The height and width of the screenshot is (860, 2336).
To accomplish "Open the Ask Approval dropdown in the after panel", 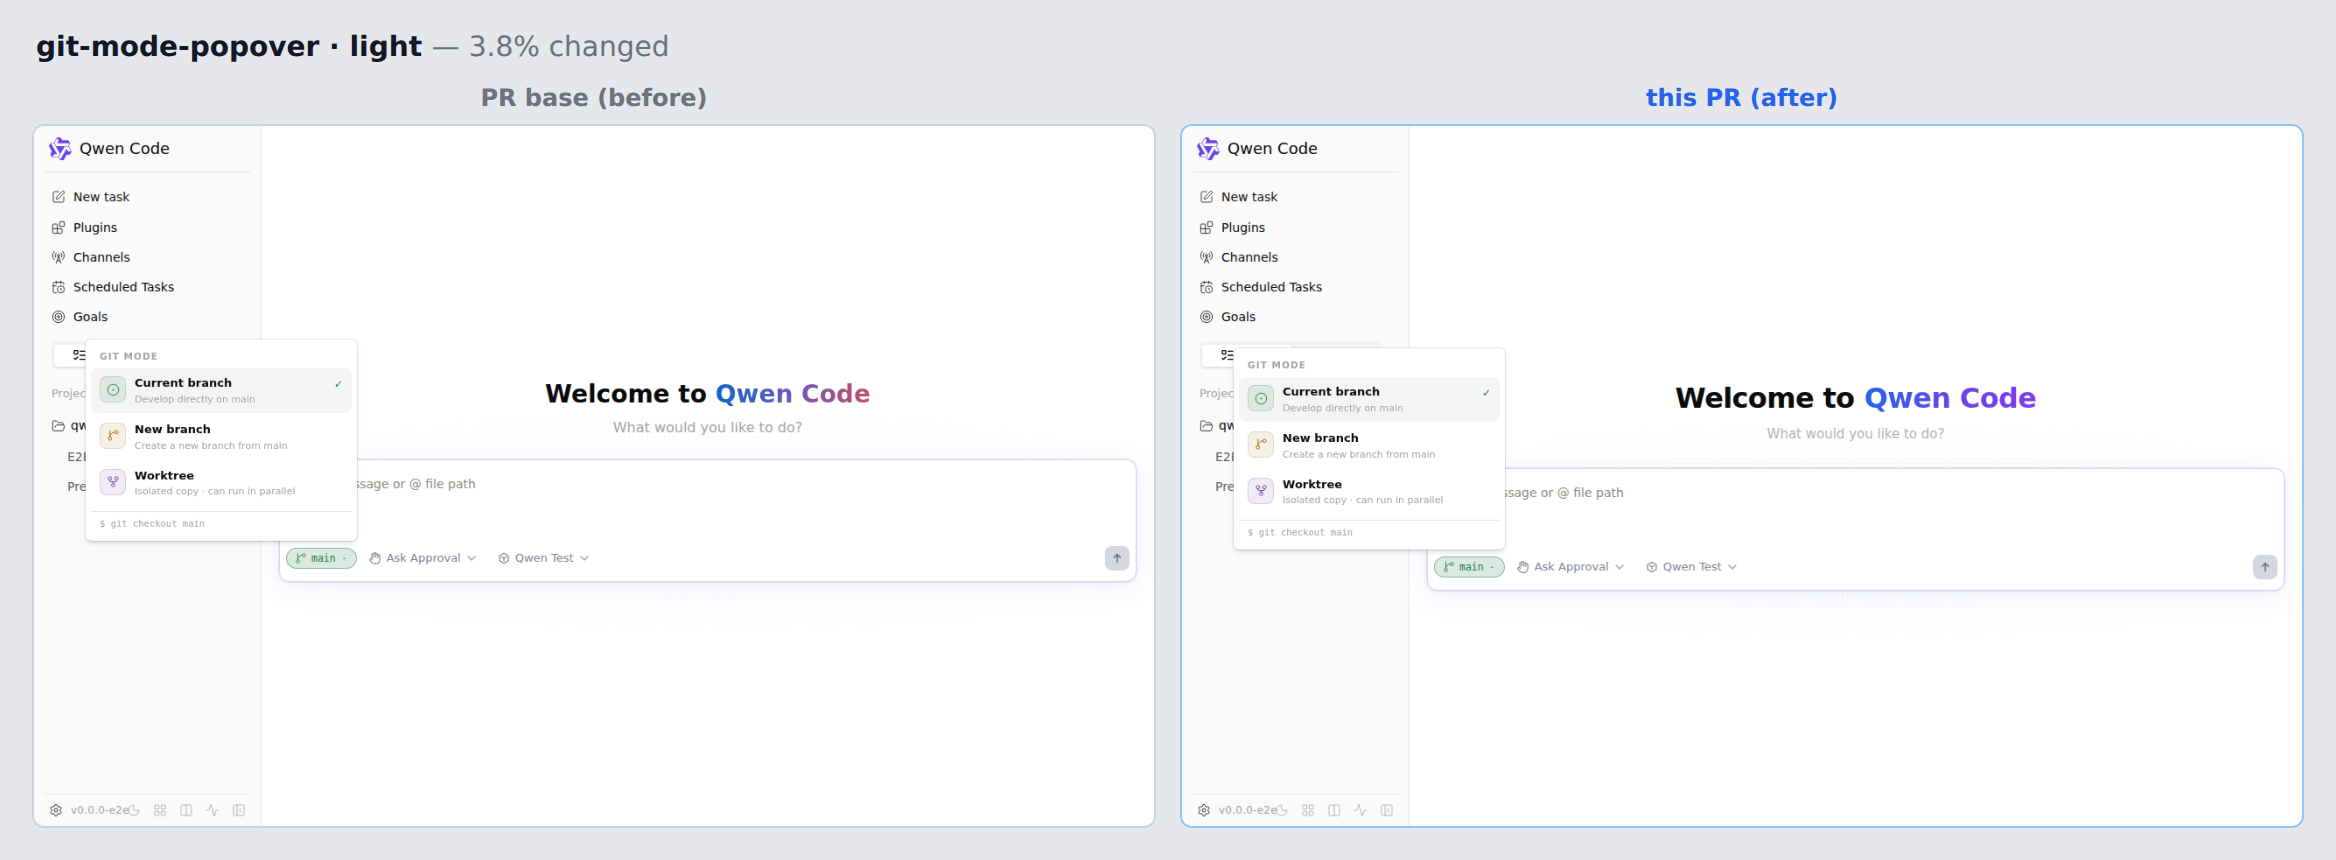I will [1570, 567].
